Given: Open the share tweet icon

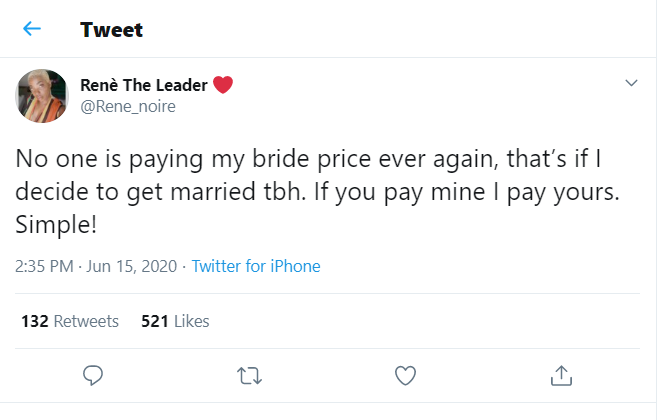Looking at the screenshot, I should [x=561, y=375].
